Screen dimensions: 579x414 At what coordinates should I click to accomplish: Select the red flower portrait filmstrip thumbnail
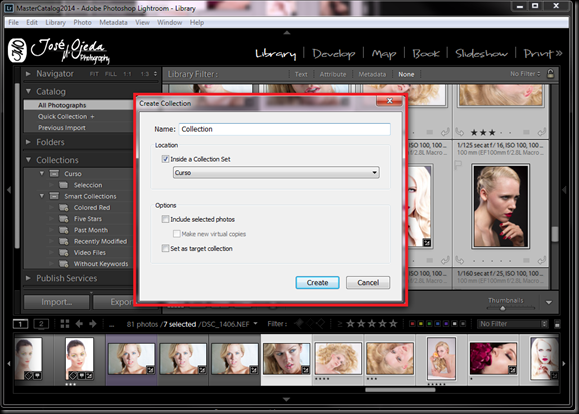click(x=493, y=358)
